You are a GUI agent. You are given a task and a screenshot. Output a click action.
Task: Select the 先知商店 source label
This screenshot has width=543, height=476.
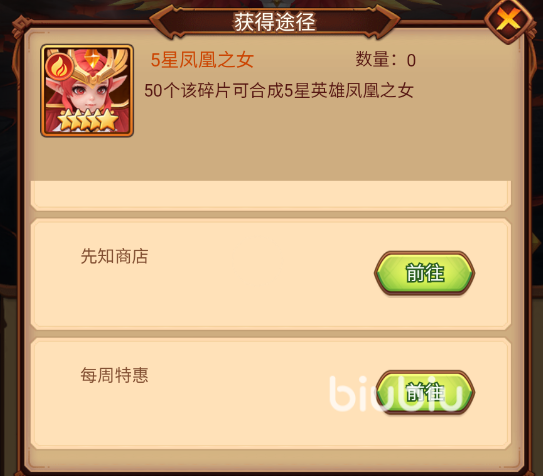tap(114, 256)
